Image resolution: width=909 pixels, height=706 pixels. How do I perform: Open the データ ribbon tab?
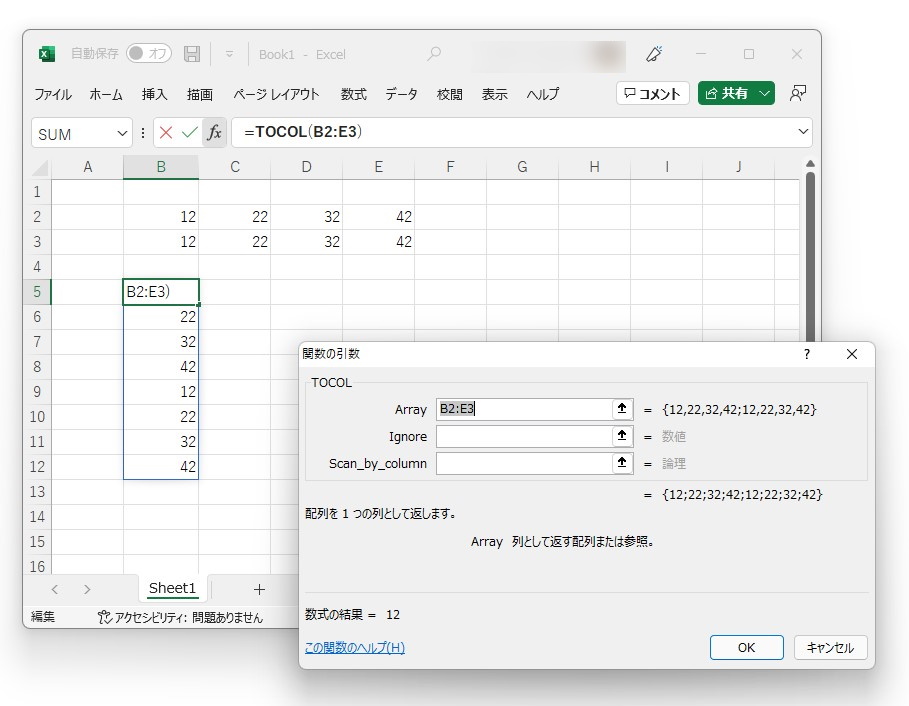[401, 94]
